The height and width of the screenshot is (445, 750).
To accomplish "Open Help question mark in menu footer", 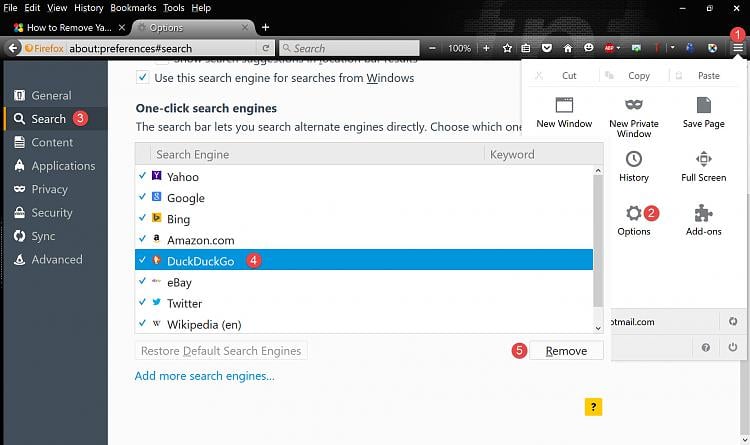I will (706, 347).
